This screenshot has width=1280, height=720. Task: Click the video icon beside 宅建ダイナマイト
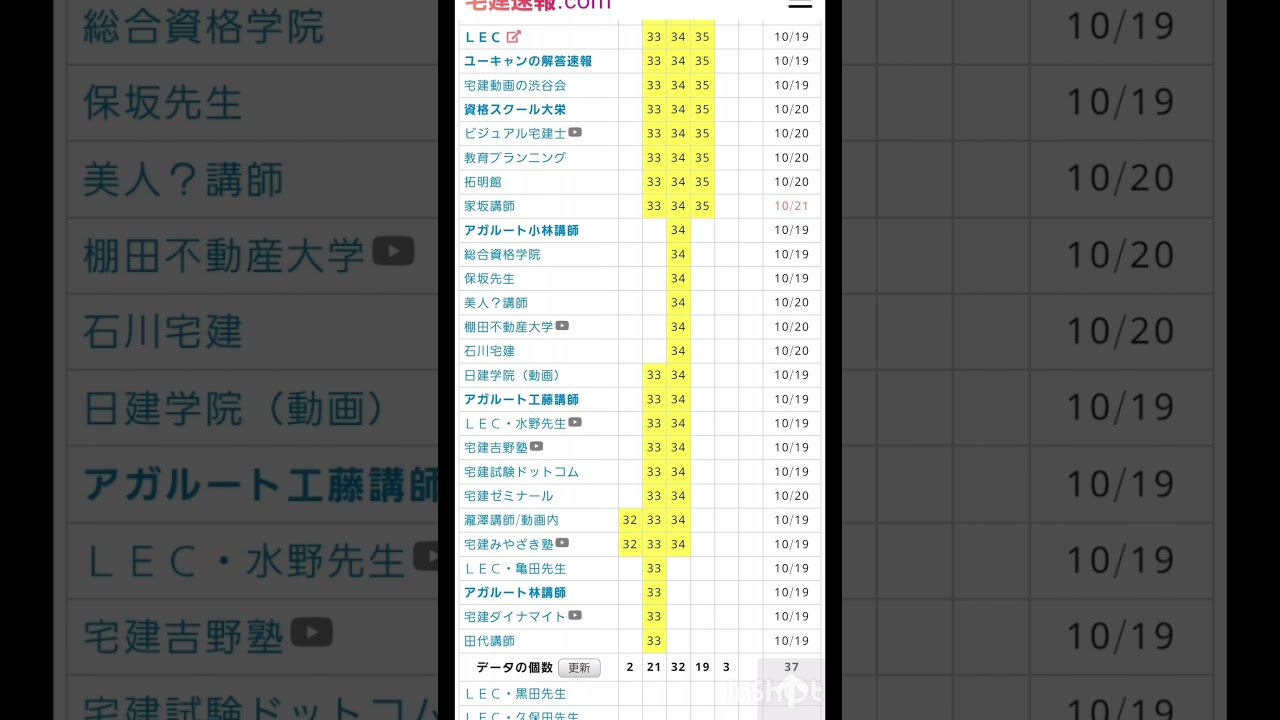coord(575,616)
